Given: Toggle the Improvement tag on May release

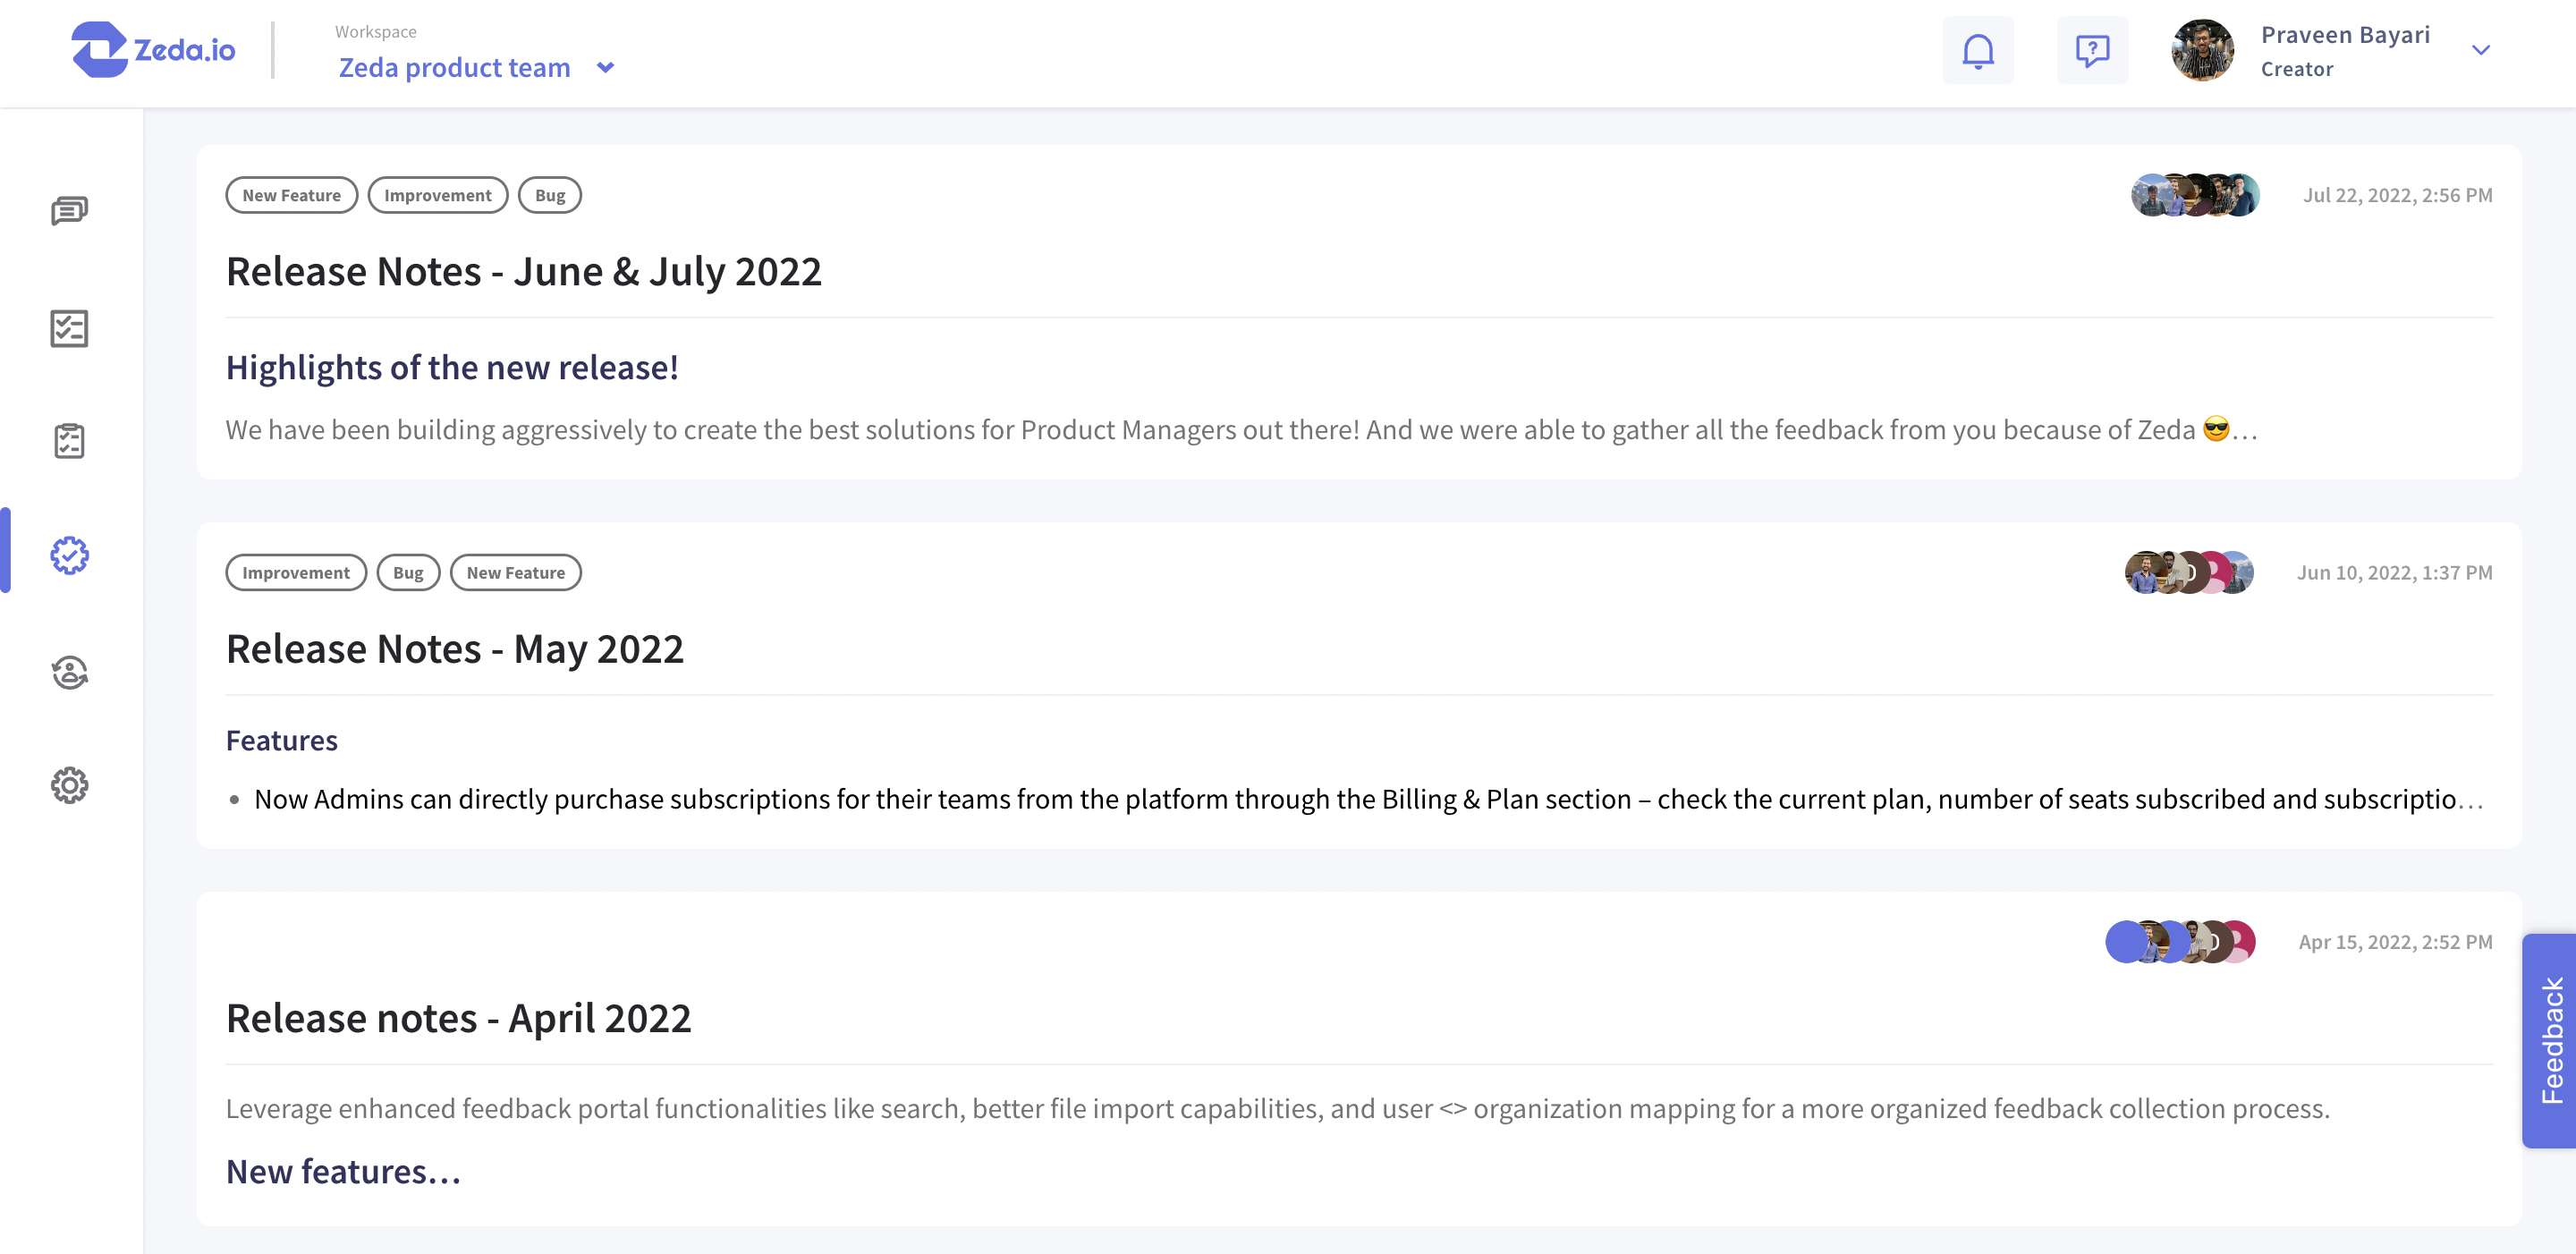Looking at the screenshot, I should pyautogui.click(x=296, y=572).
